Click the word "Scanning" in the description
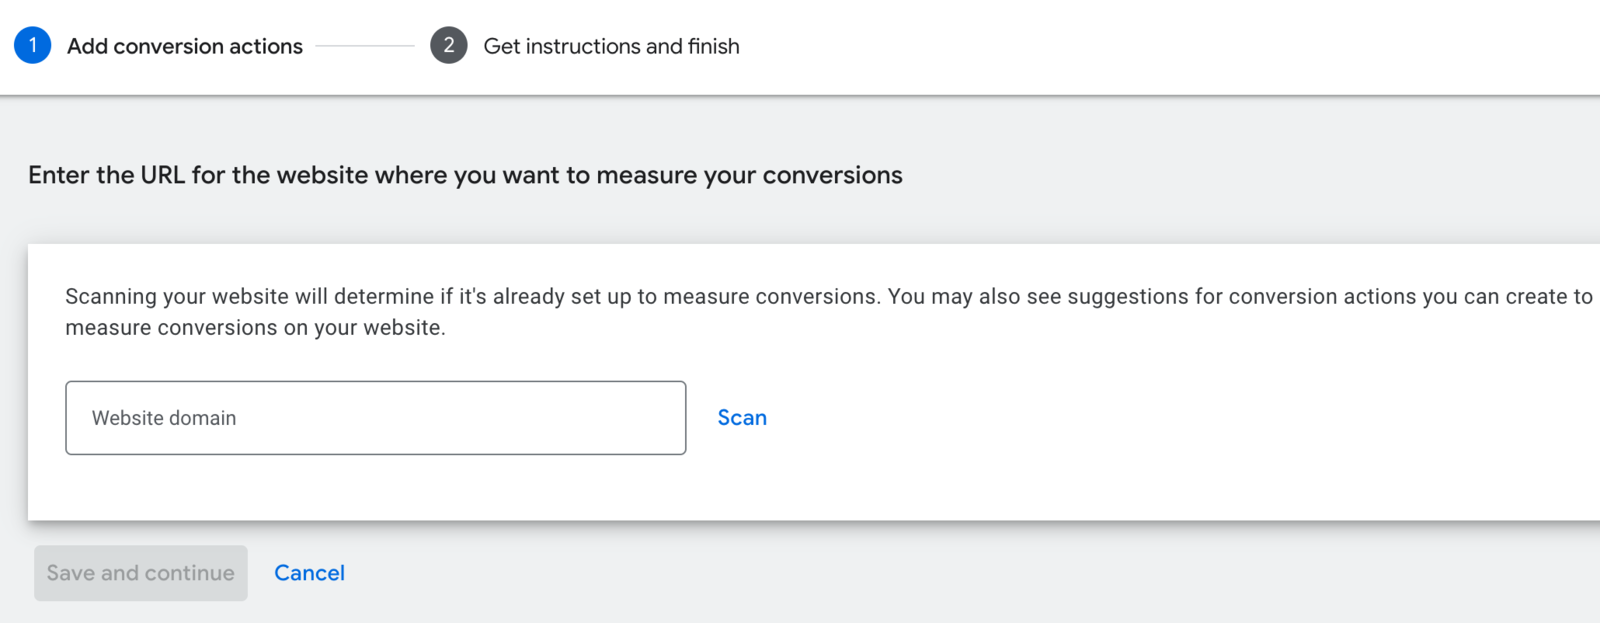 111,297
